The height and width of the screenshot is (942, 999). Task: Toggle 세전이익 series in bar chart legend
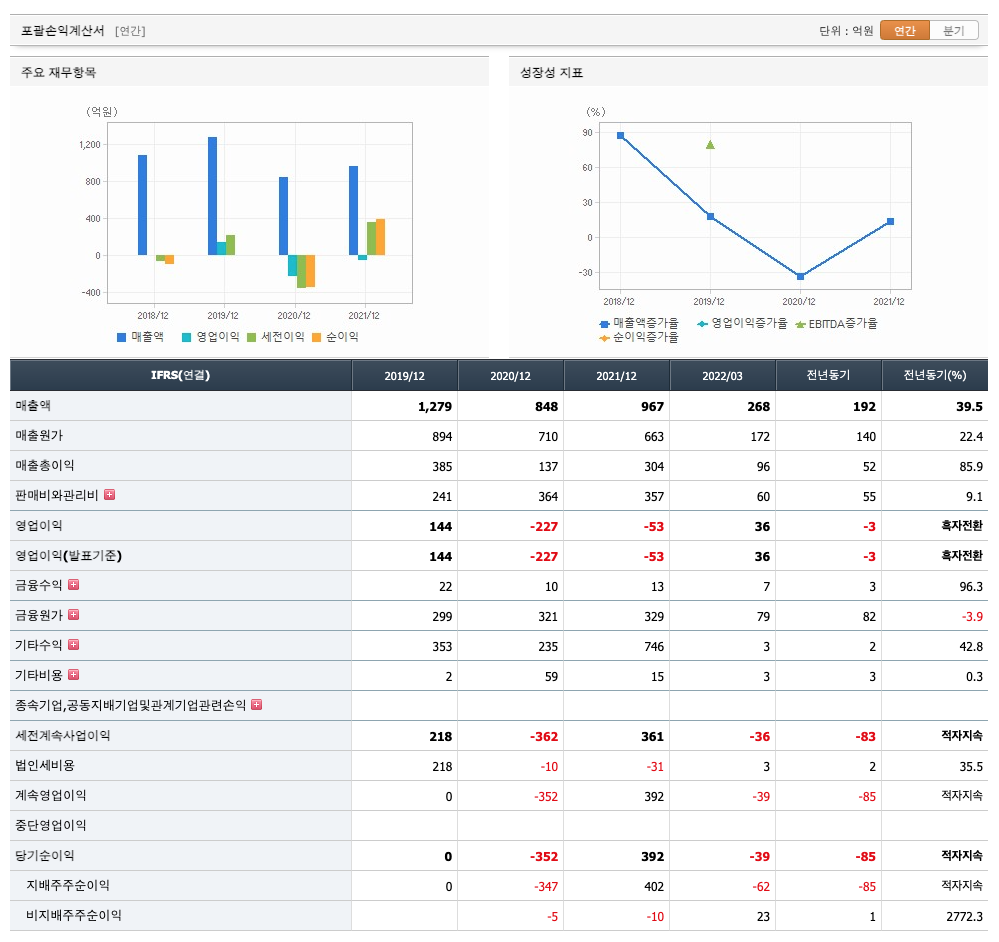click(276, 337)
